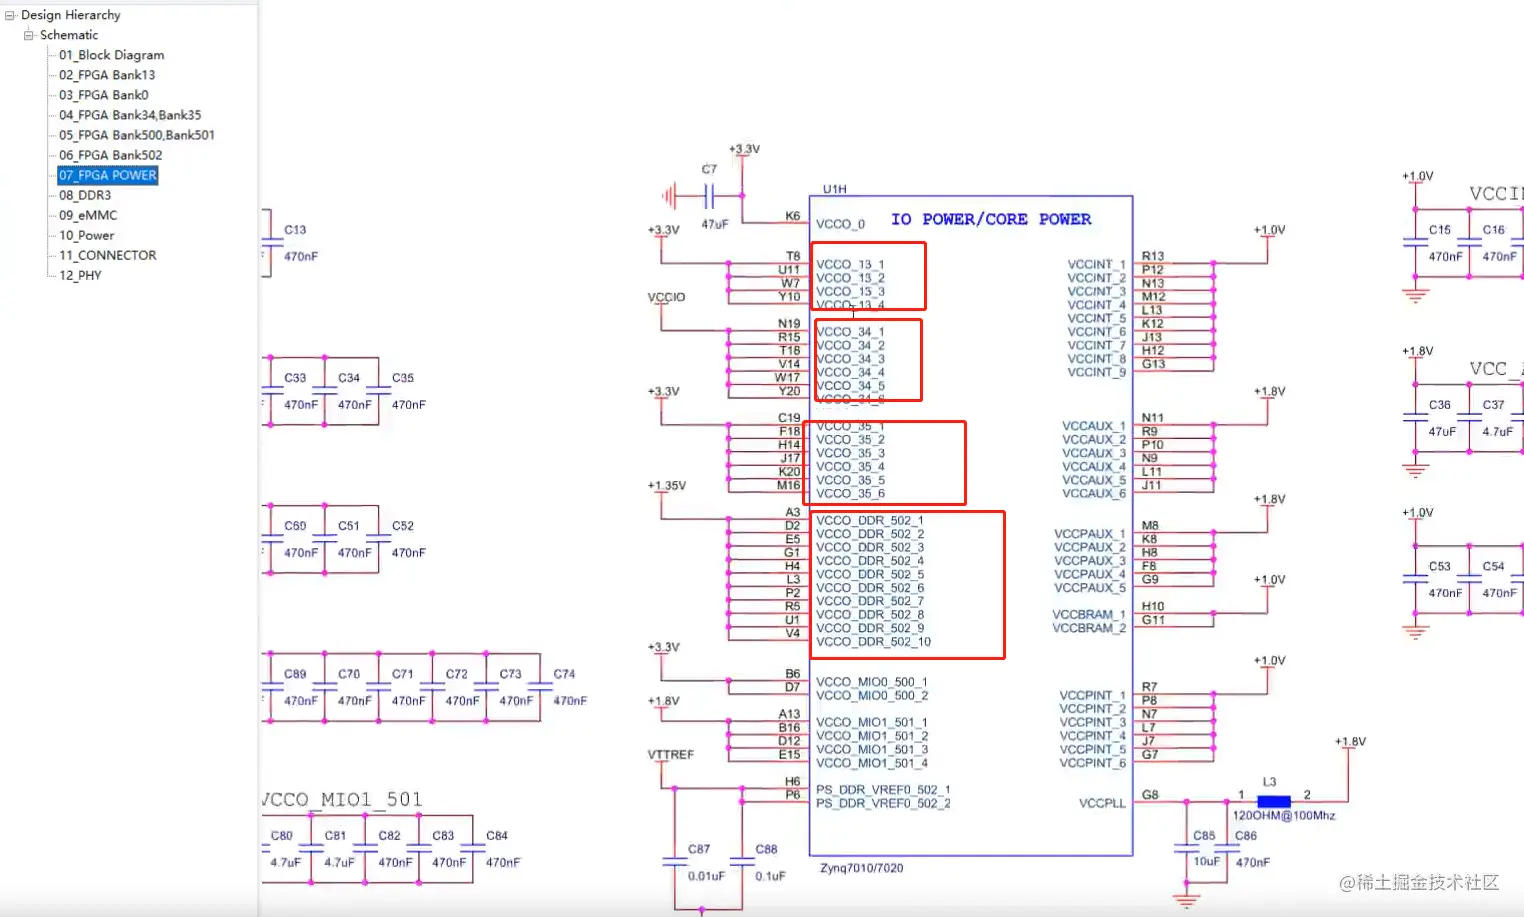Select the ground symbol left of C7
Screen dimensions: 1524x917
(x=669, y=195)
